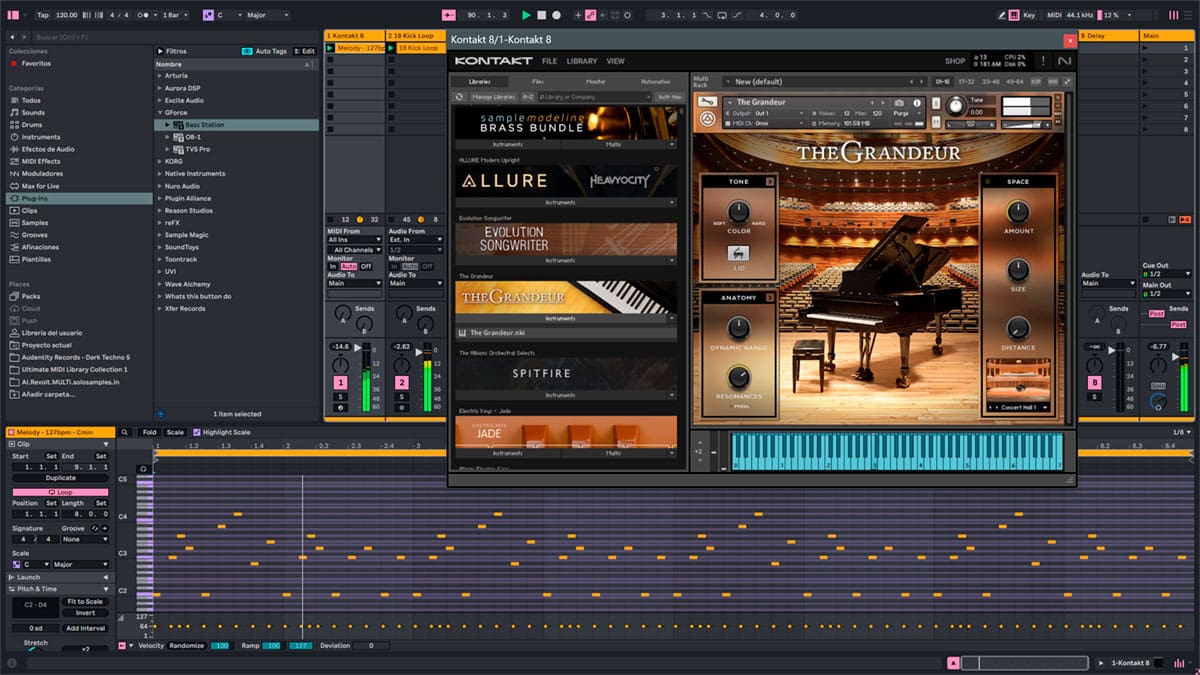Open the Kontakt SHOP link
This screenshot has width=1200, height=675.
point(955,61)
